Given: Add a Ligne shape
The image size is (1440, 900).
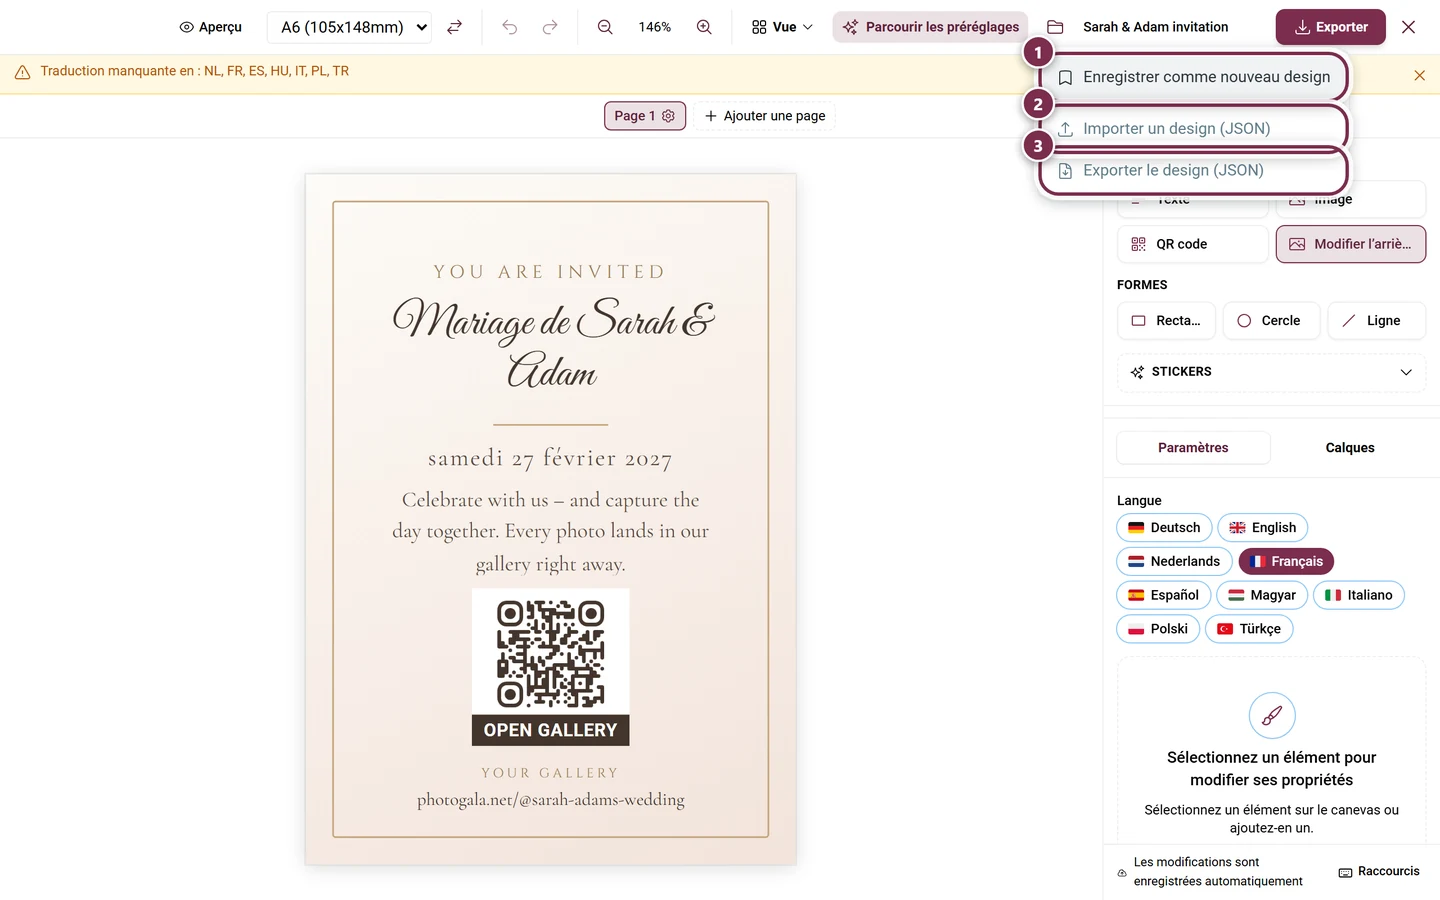Looking at the screenshot, I should [x=1377, y=321].
